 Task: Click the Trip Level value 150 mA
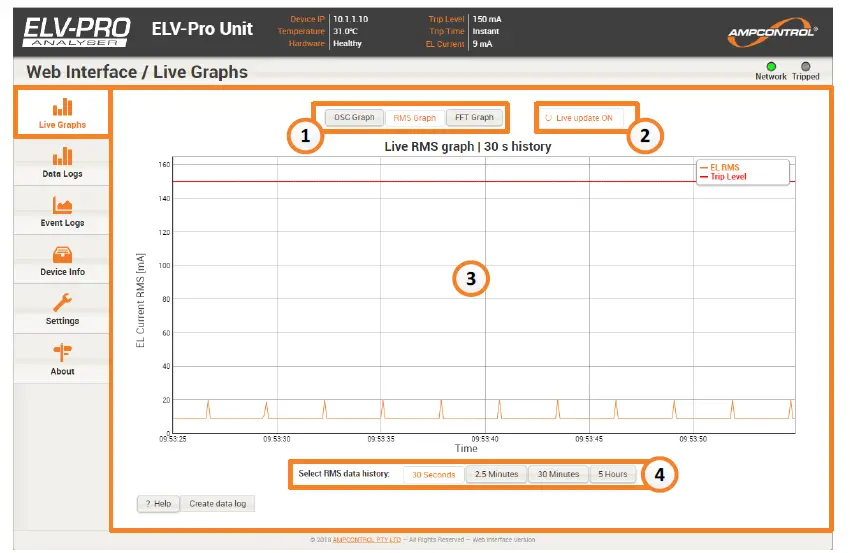pos(487,19)
